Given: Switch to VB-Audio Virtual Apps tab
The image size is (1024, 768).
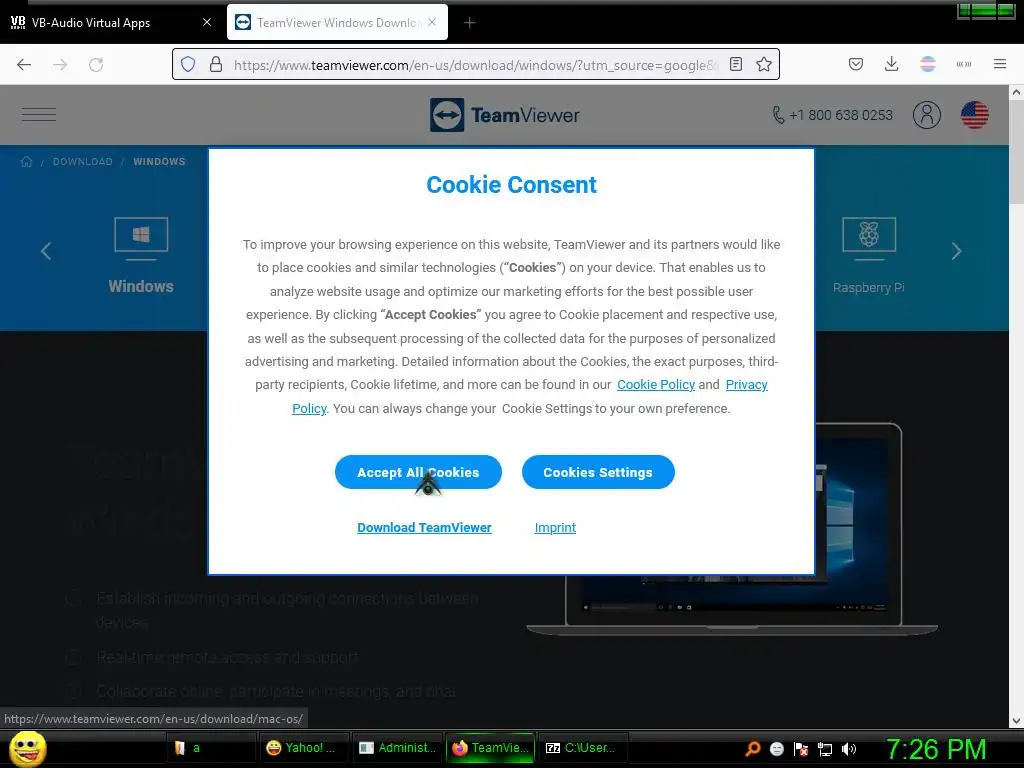Looking at the screenshot, I should point(111,22).
